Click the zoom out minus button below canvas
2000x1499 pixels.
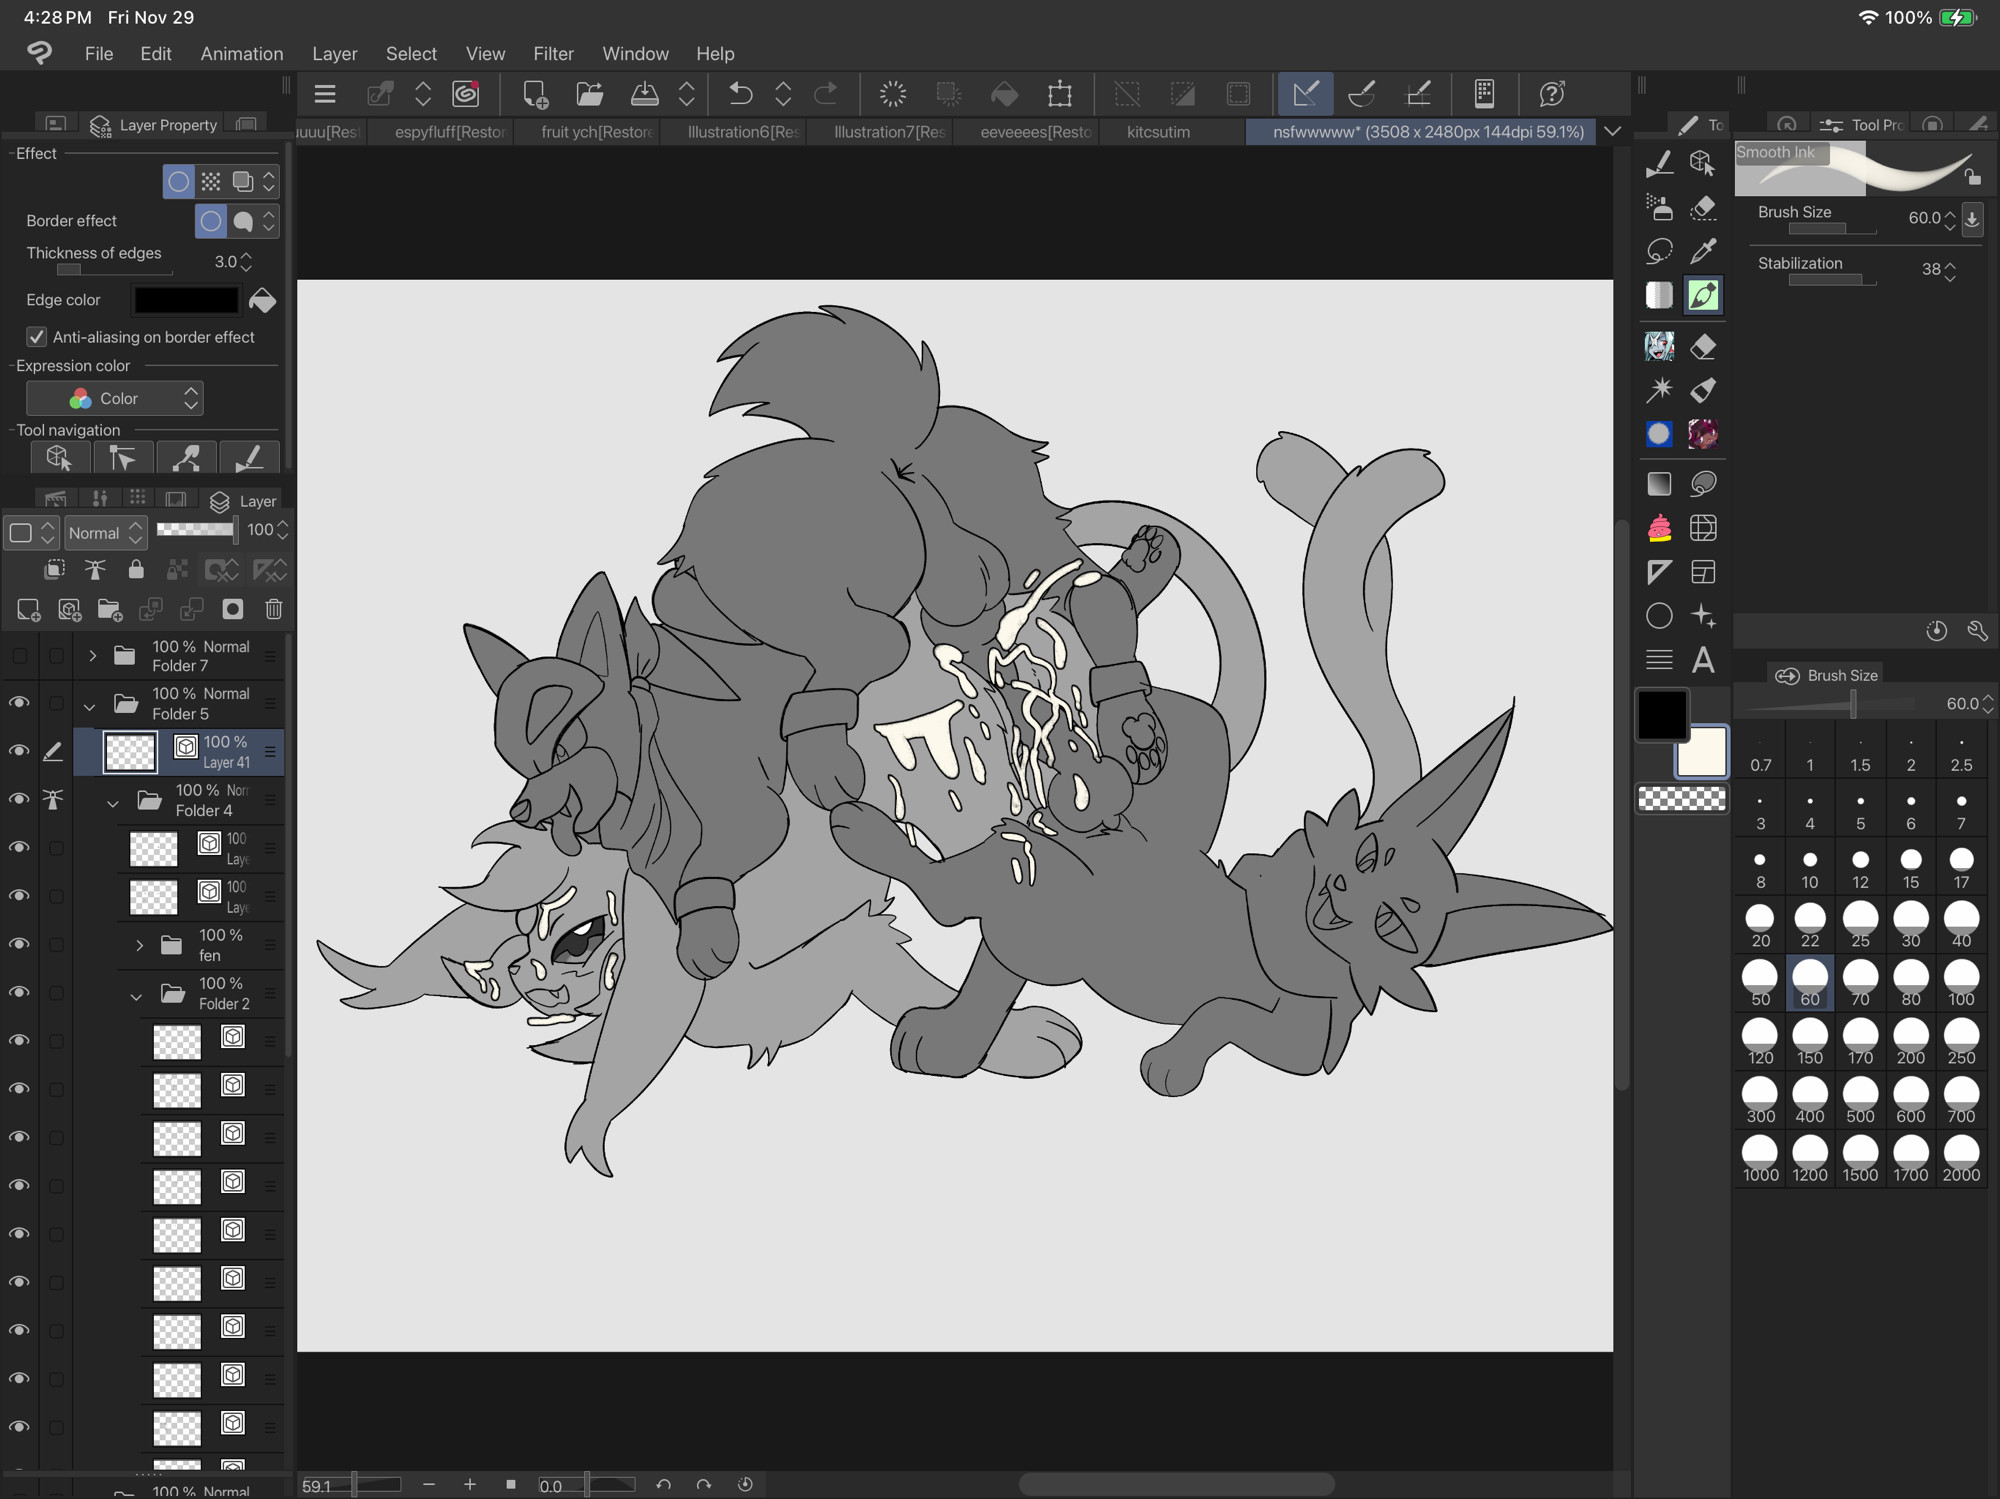click(x=429, y=1484)
